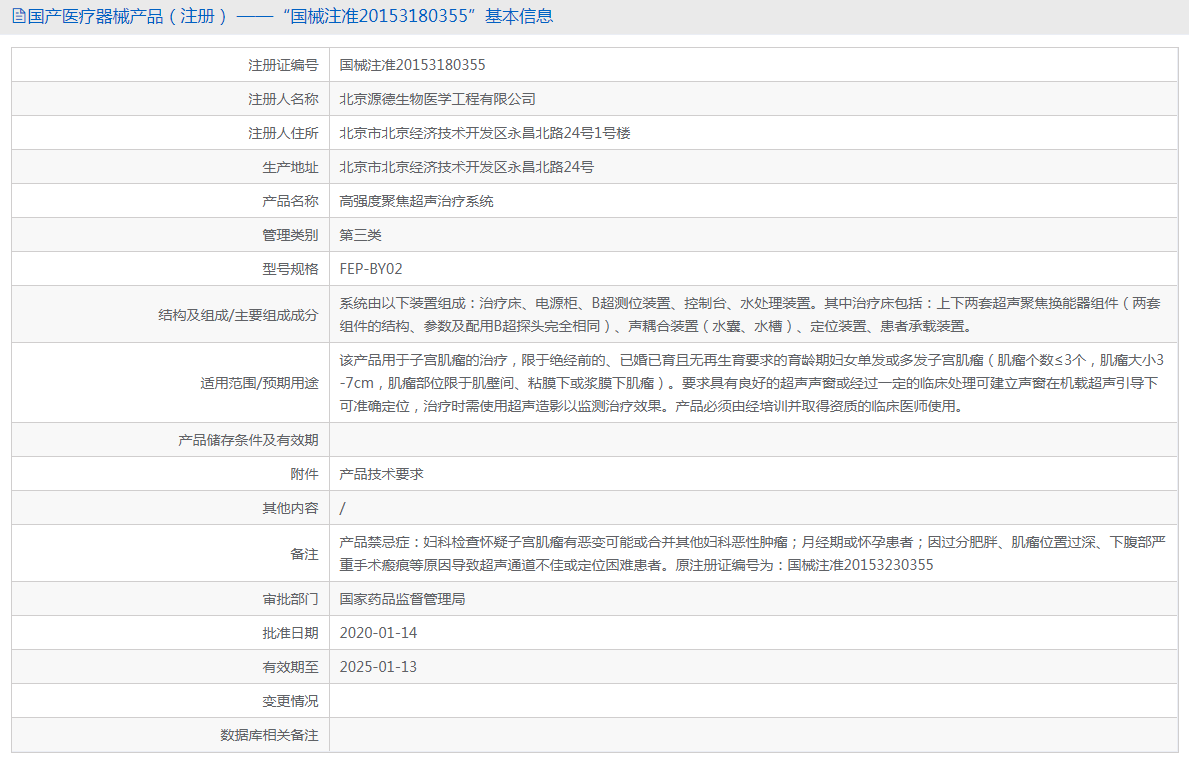Click the 有效期至 label
The height and width of the screenshot is (760, 1189).
[x=290, y=667]
